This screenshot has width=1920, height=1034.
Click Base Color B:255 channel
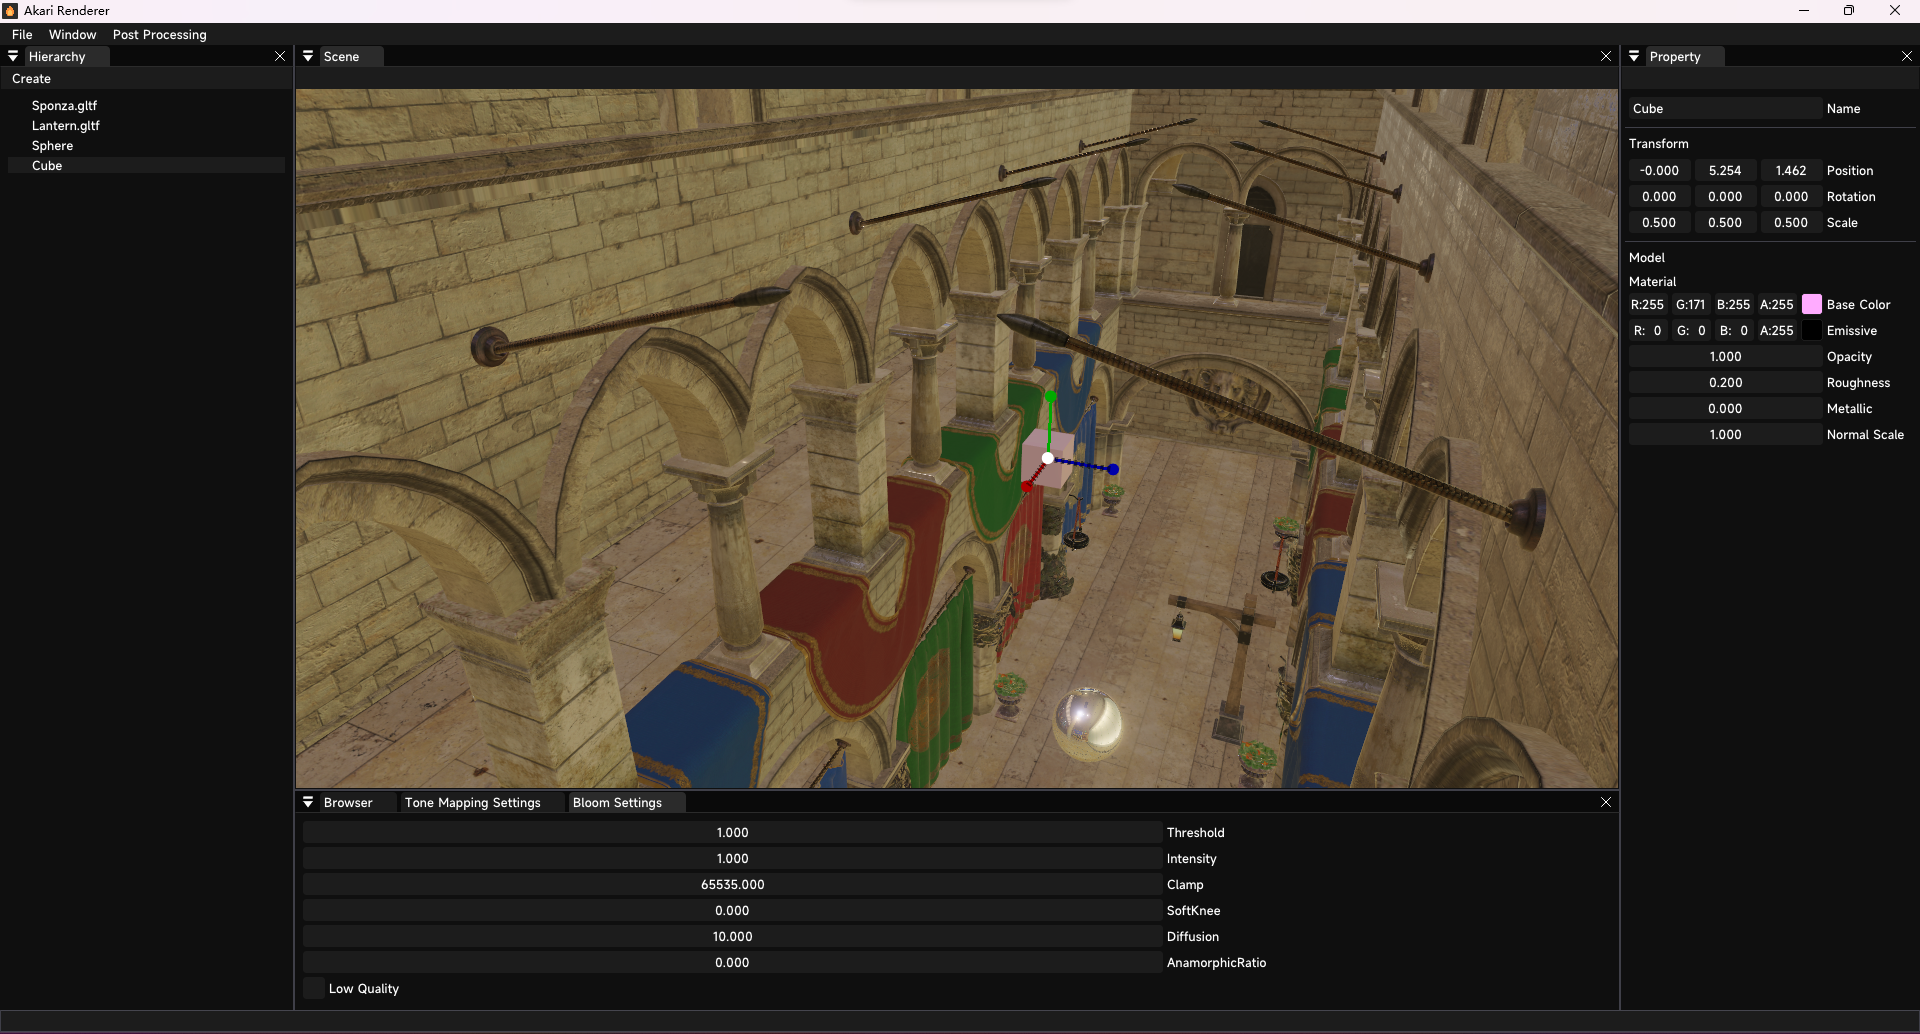(1734, 304)
